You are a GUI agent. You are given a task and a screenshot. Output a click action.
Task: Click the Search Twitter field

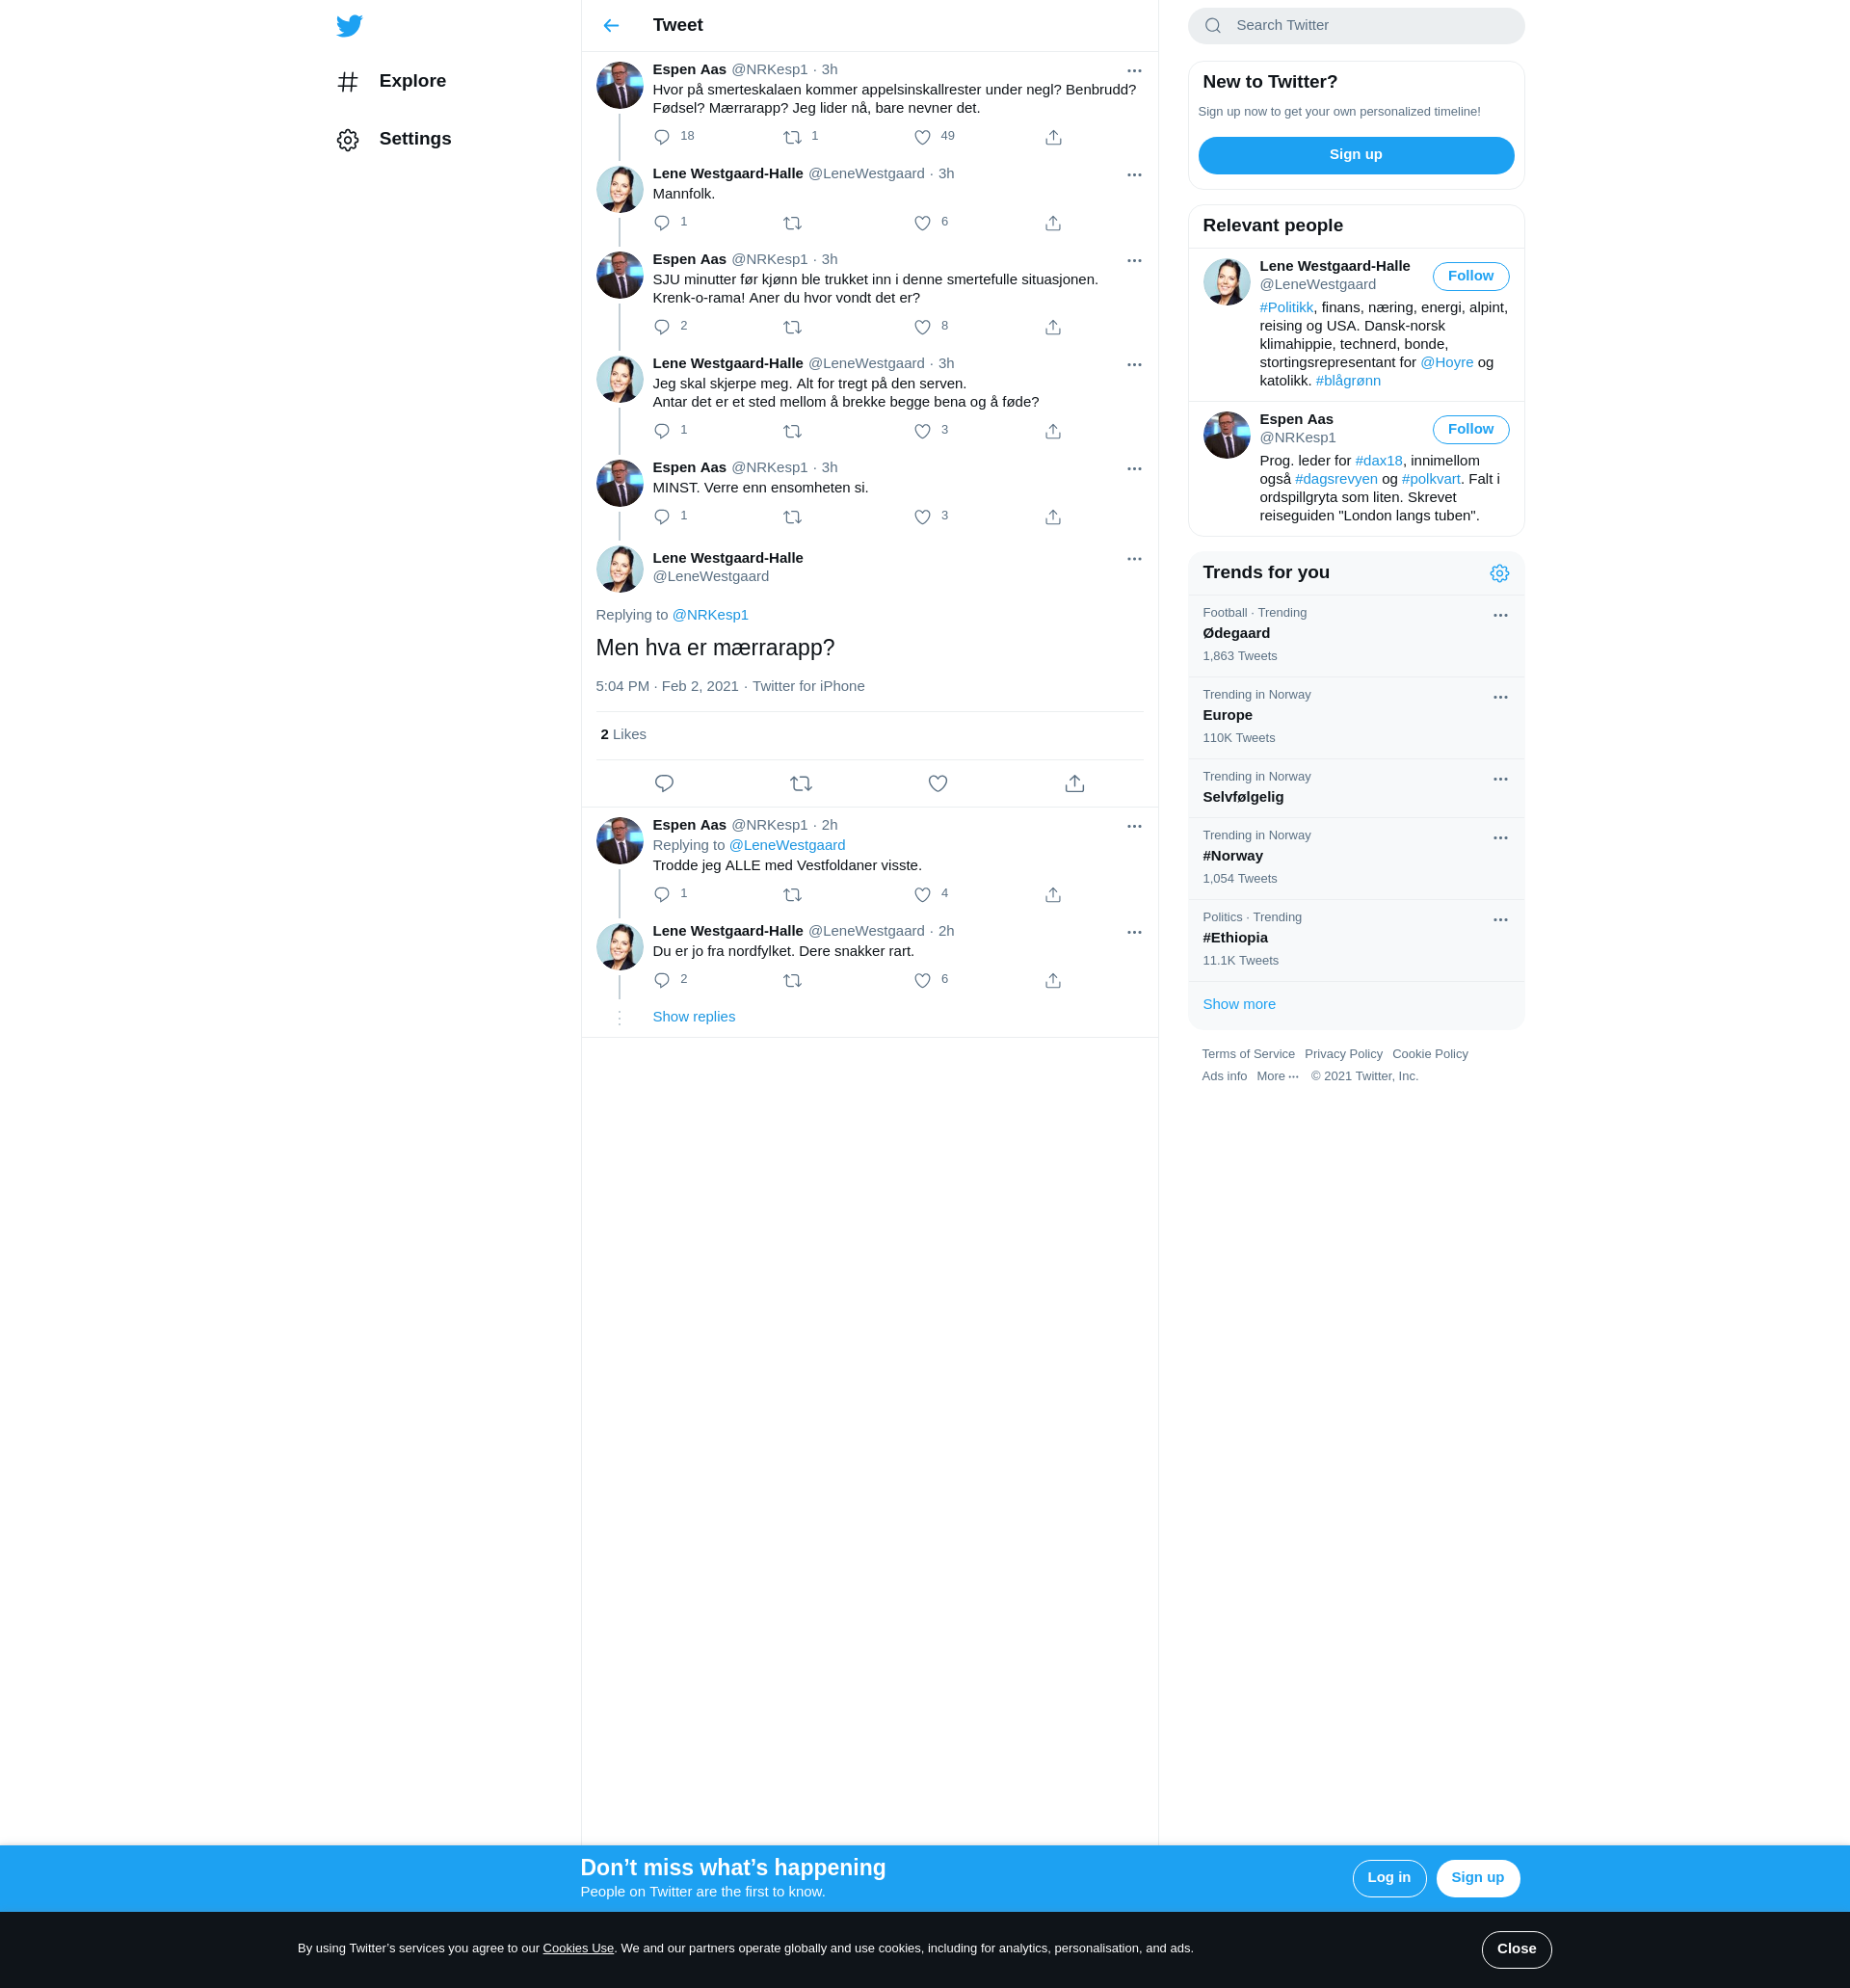point(1356,26)
